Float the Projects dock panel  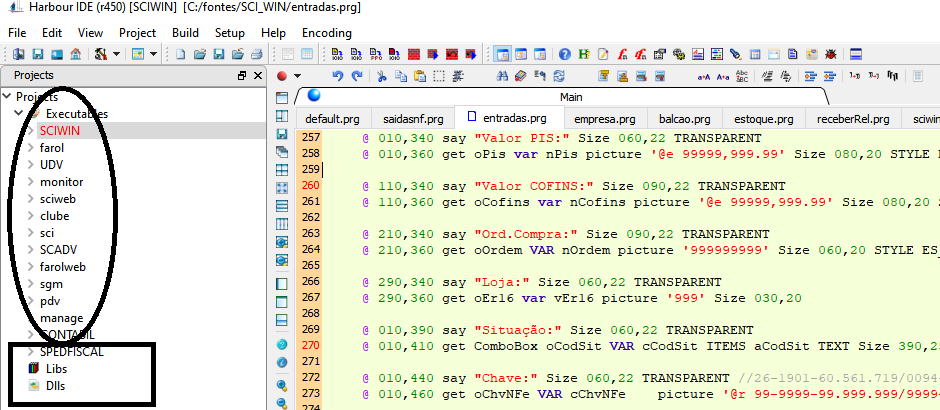click(x=242, y=76)
